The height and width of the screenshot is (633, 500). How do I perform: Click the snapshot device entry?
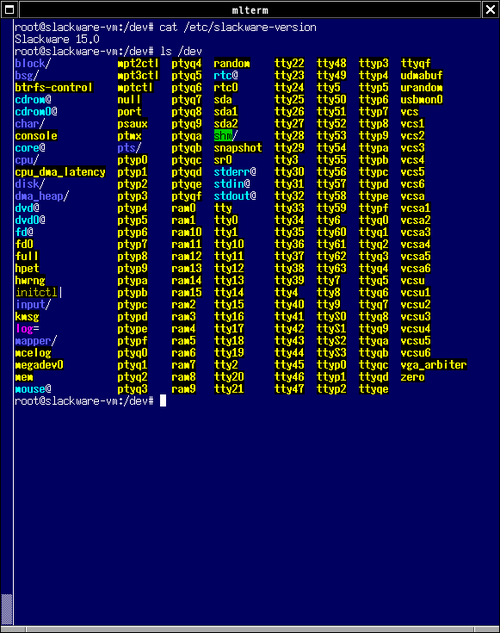click(x=238, y=148)
